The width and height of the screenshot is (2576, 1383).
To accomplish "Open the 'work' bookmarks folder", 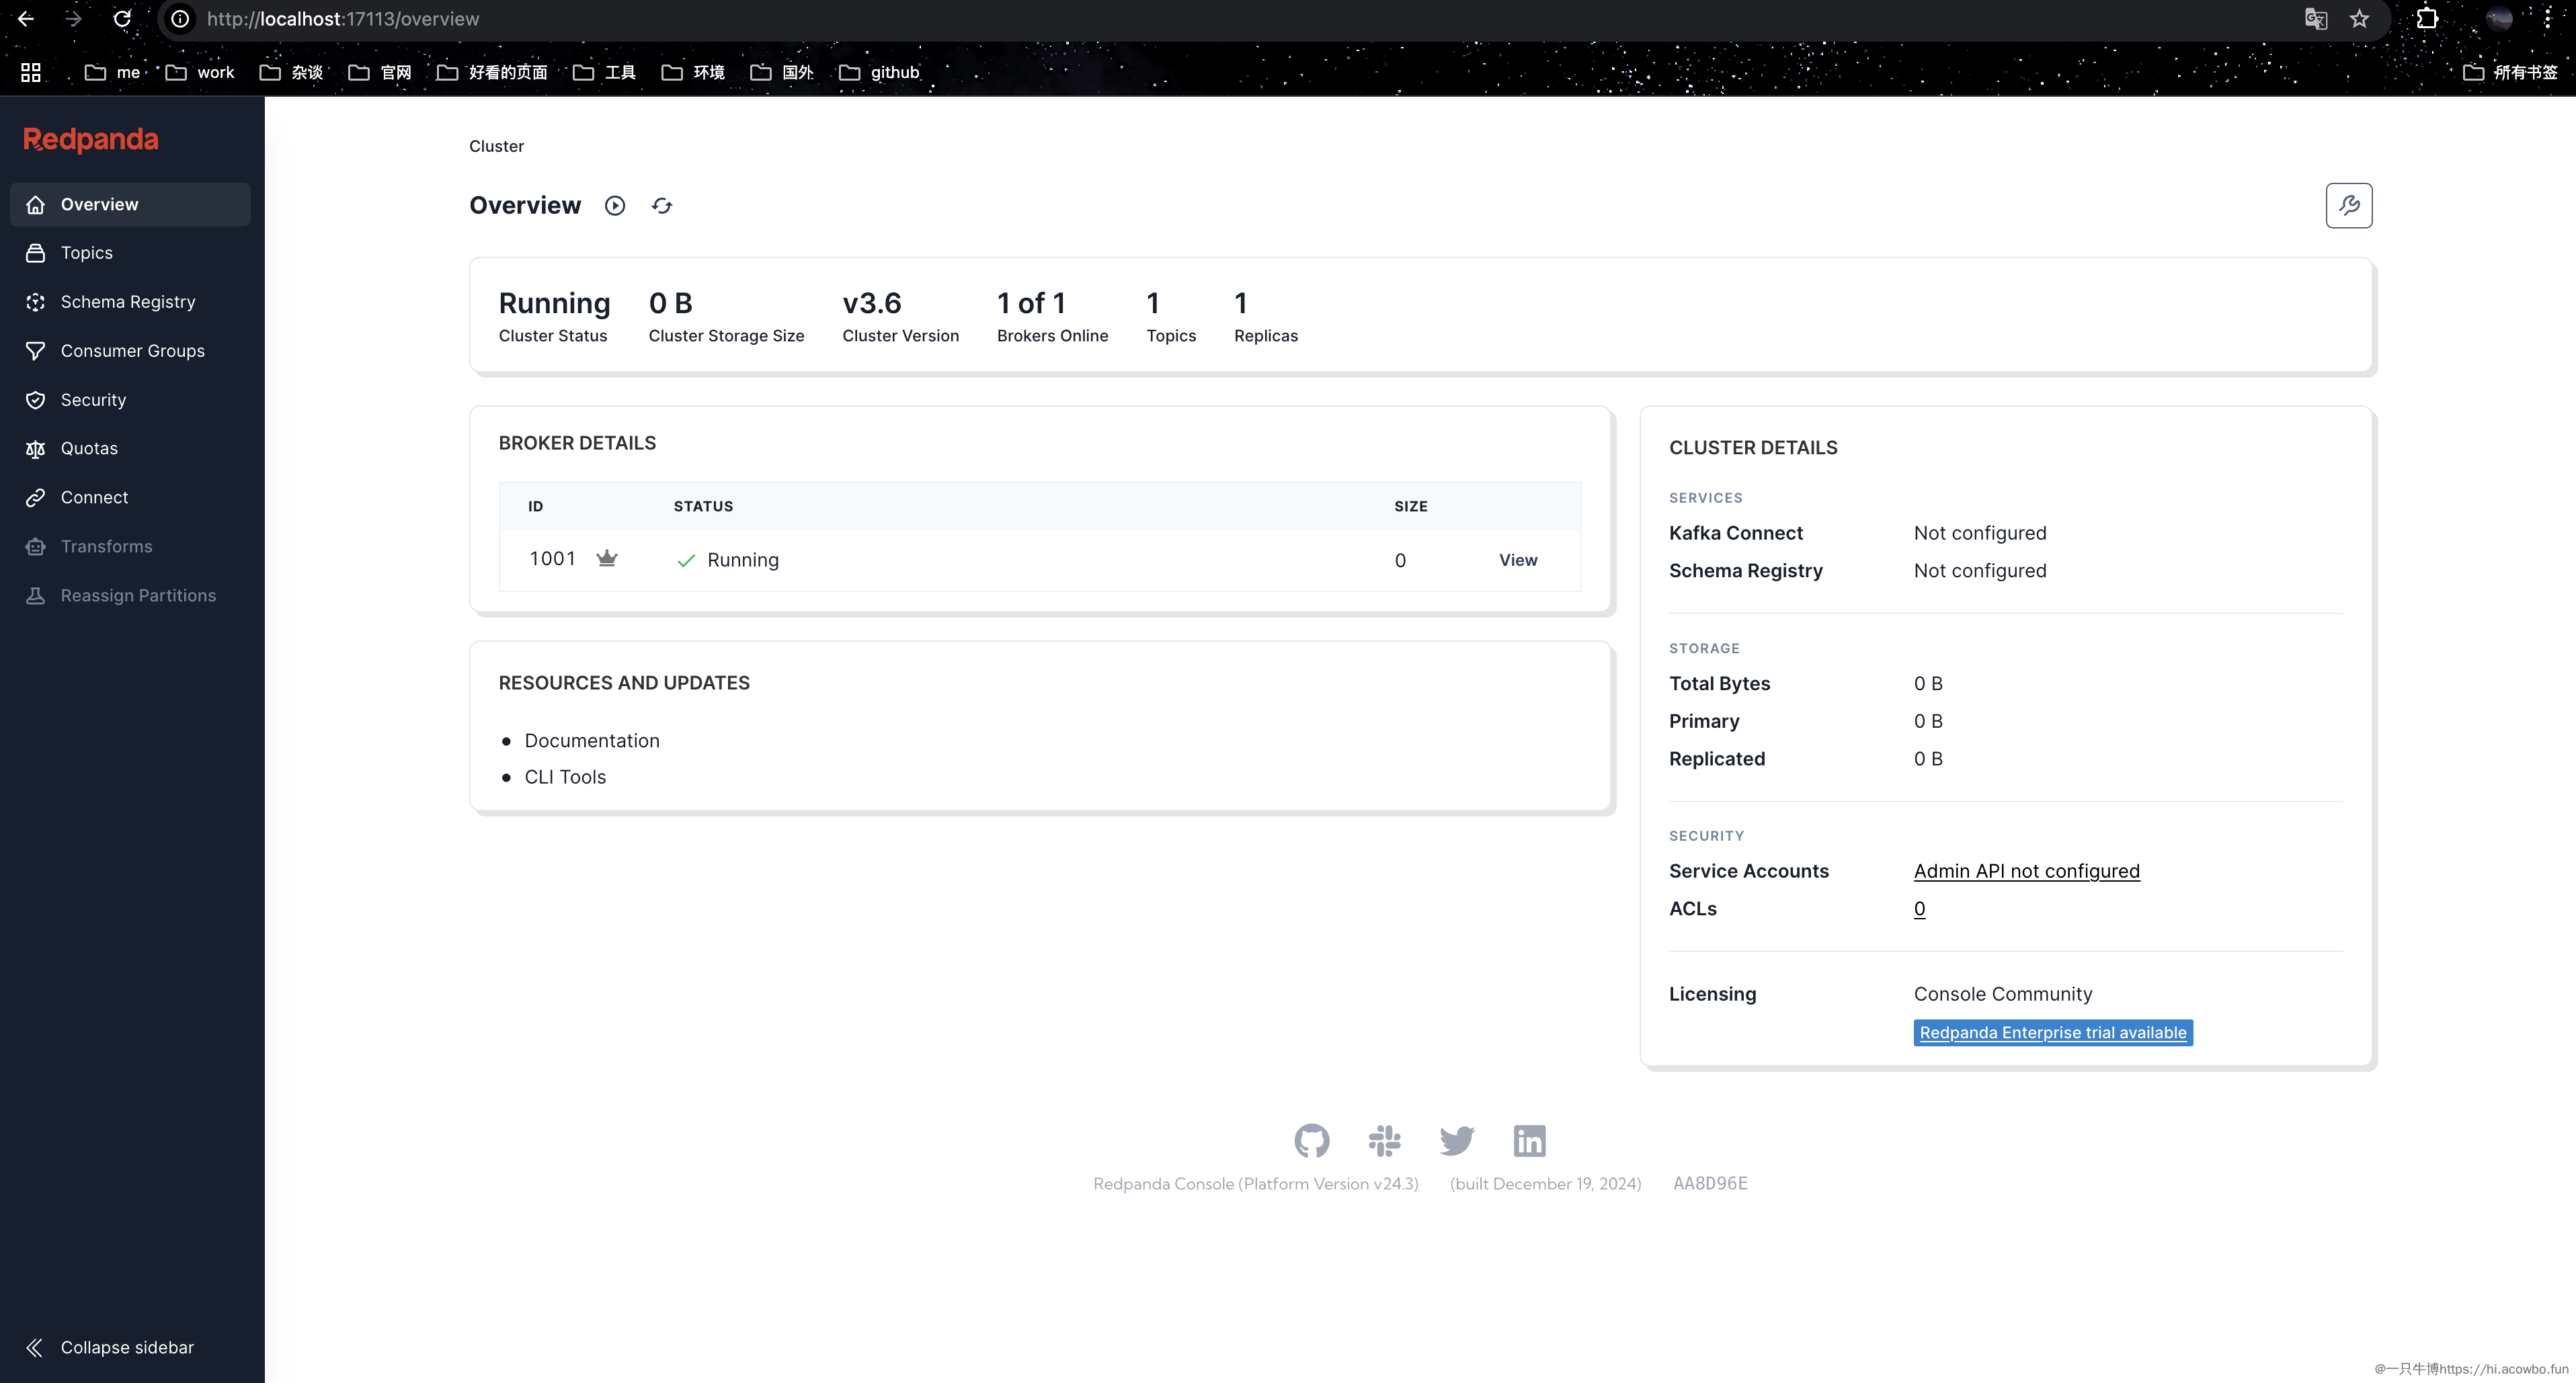I will click(200, 72).
